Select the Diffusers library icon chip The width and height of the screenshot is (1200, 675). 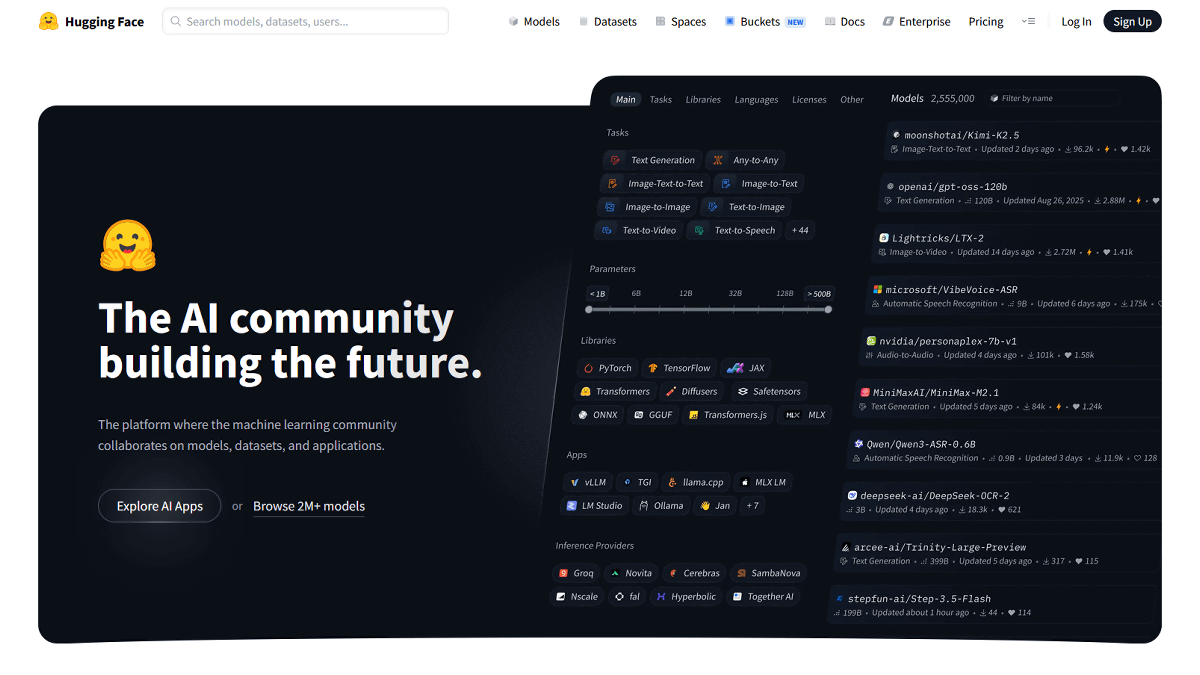point(692,391)
